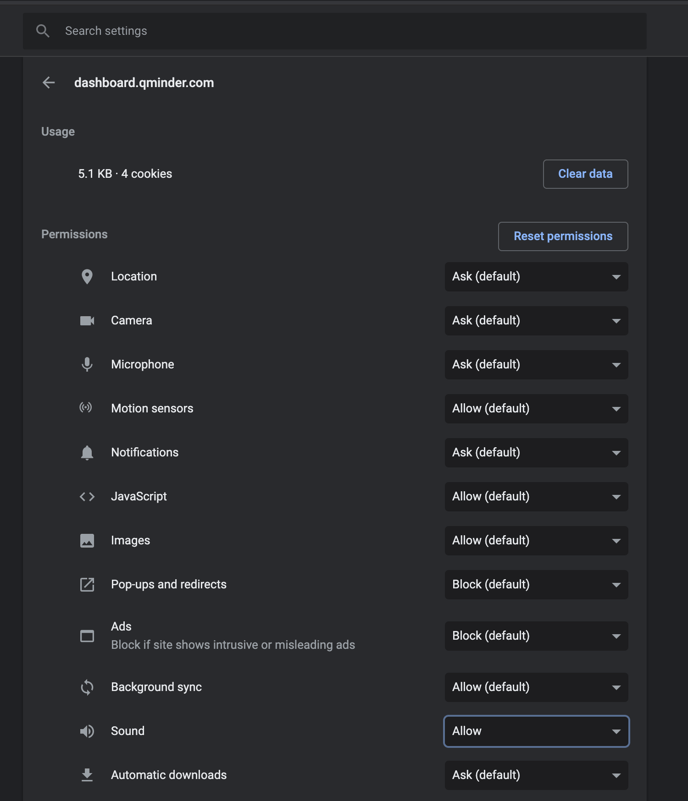Viewport: 688px width, 801px height.
Task: Click the Permissions section heading
Action: point(75,234)
